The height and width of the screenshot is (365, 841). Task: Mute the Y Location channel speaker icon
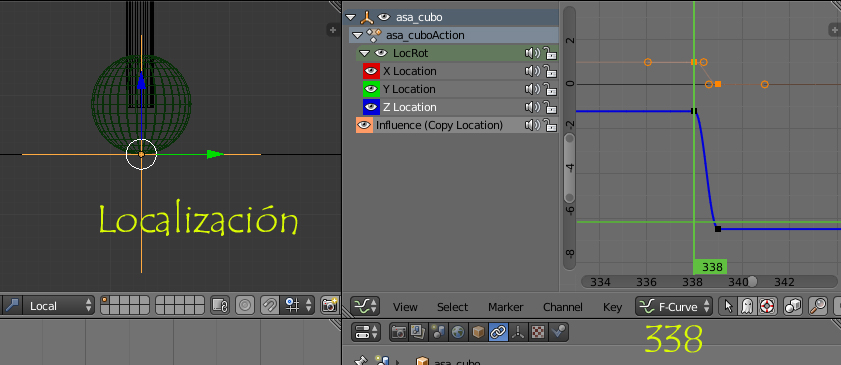pos(532,89)
